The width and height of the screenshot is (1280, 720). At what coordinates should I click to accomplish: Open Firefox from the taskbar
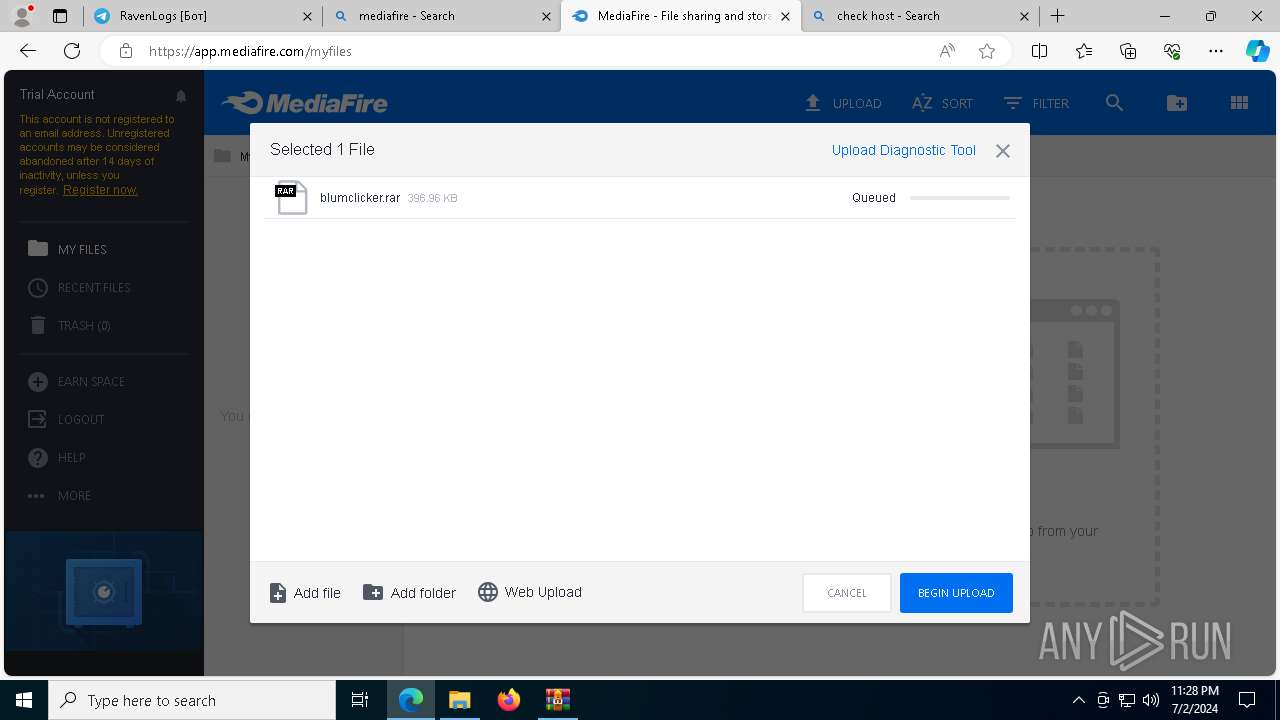coord(509,700)
